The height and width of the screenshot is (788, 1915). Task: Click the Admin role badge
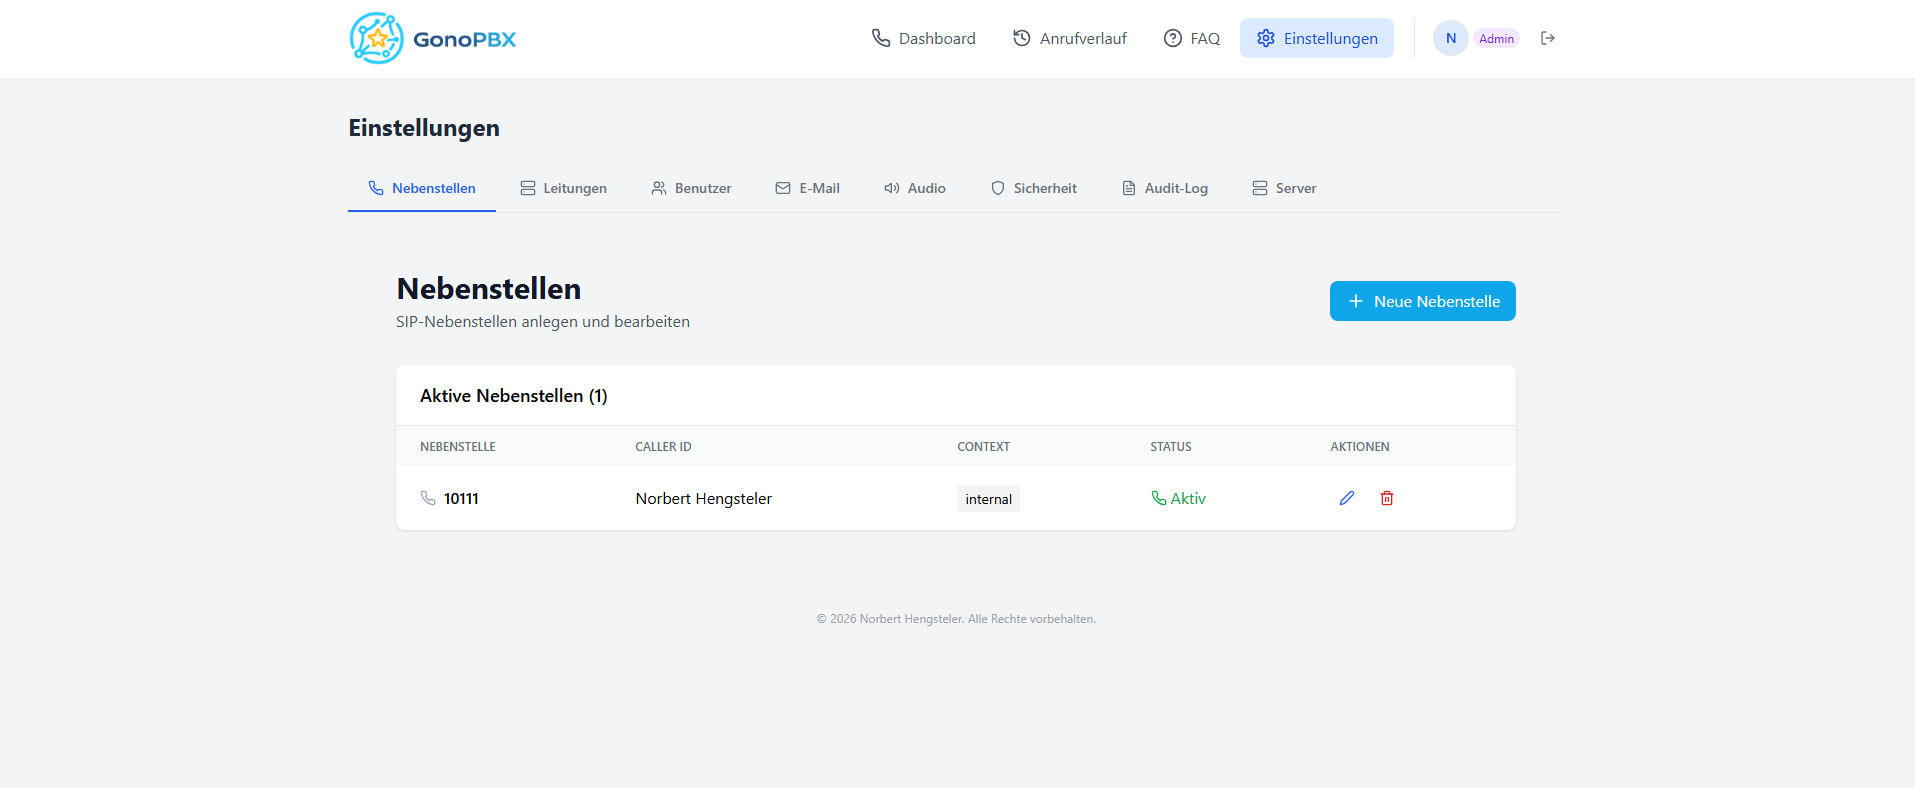pyautogui.click(x=1496, y=39)
